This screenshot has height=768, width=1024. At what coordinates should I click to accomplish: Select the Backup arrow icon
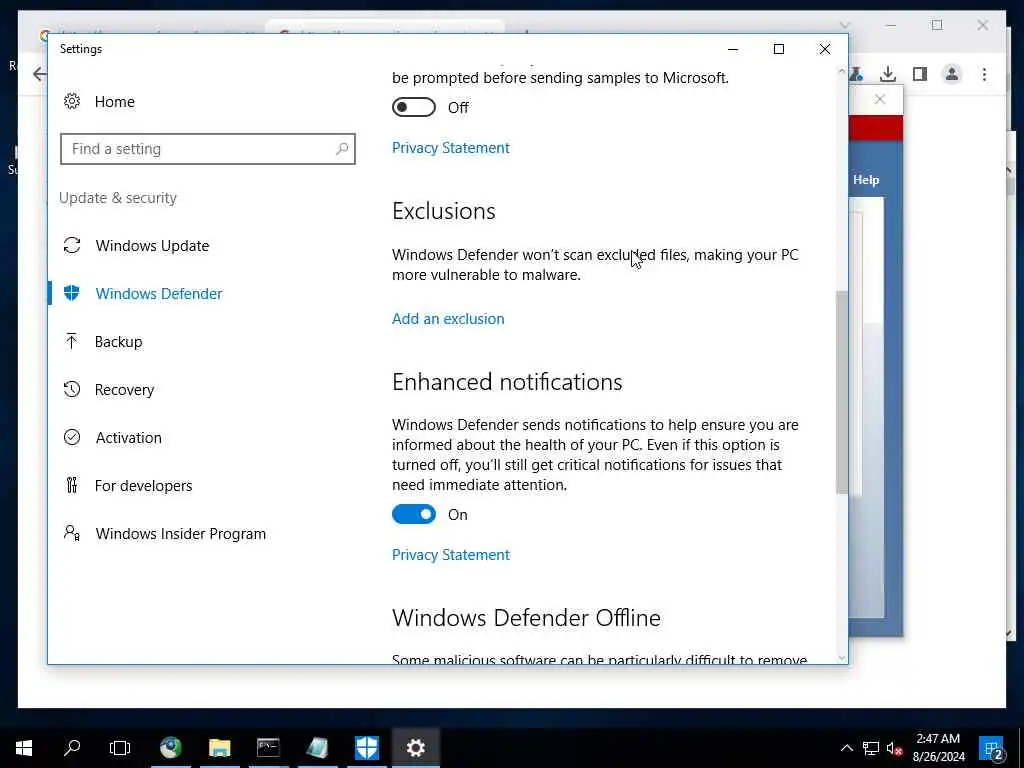[72, 341]
